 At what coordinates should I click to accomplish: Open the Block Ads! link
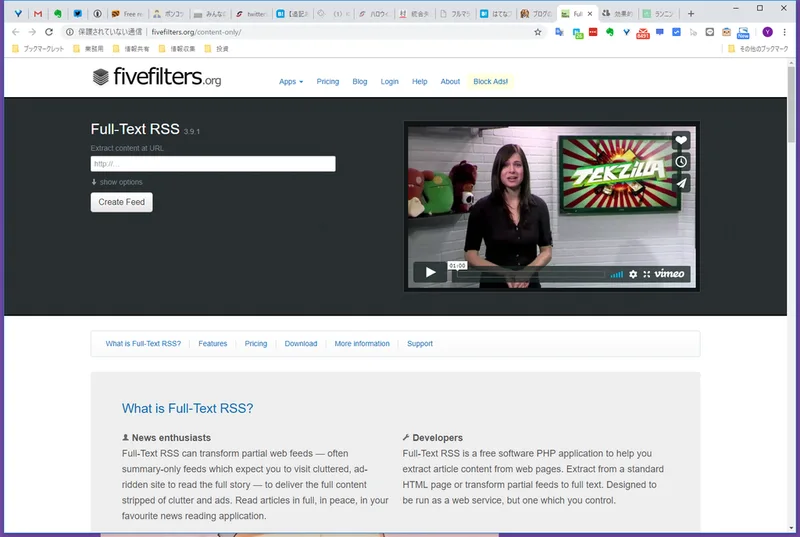pyautogui.click(x=490, y=82)
